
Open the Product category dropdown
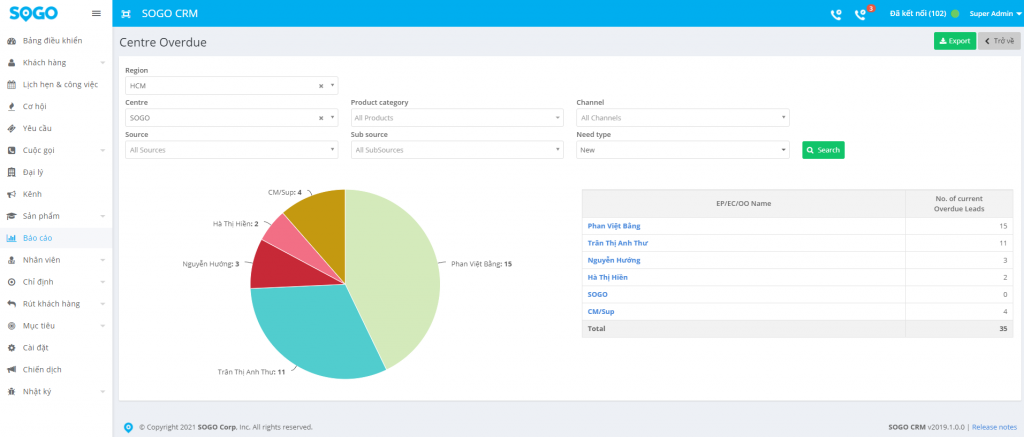point(457,118)
